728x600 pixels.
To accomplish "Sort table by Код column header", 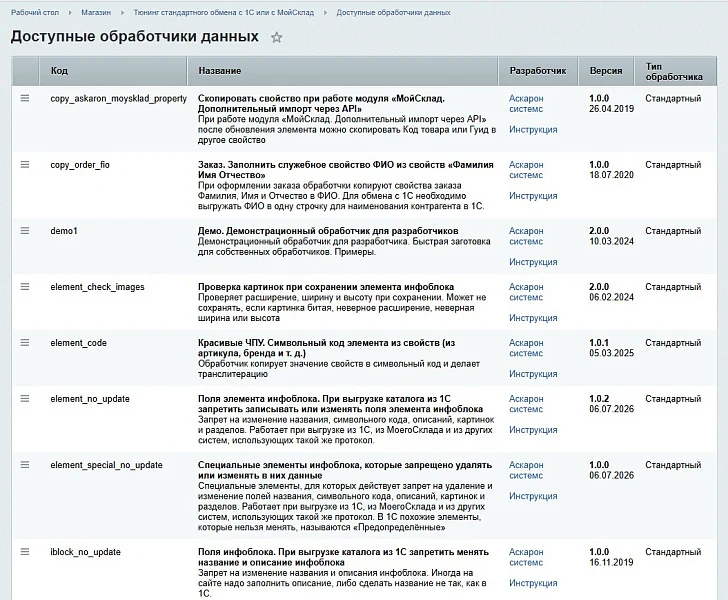I will coord(113,71).
